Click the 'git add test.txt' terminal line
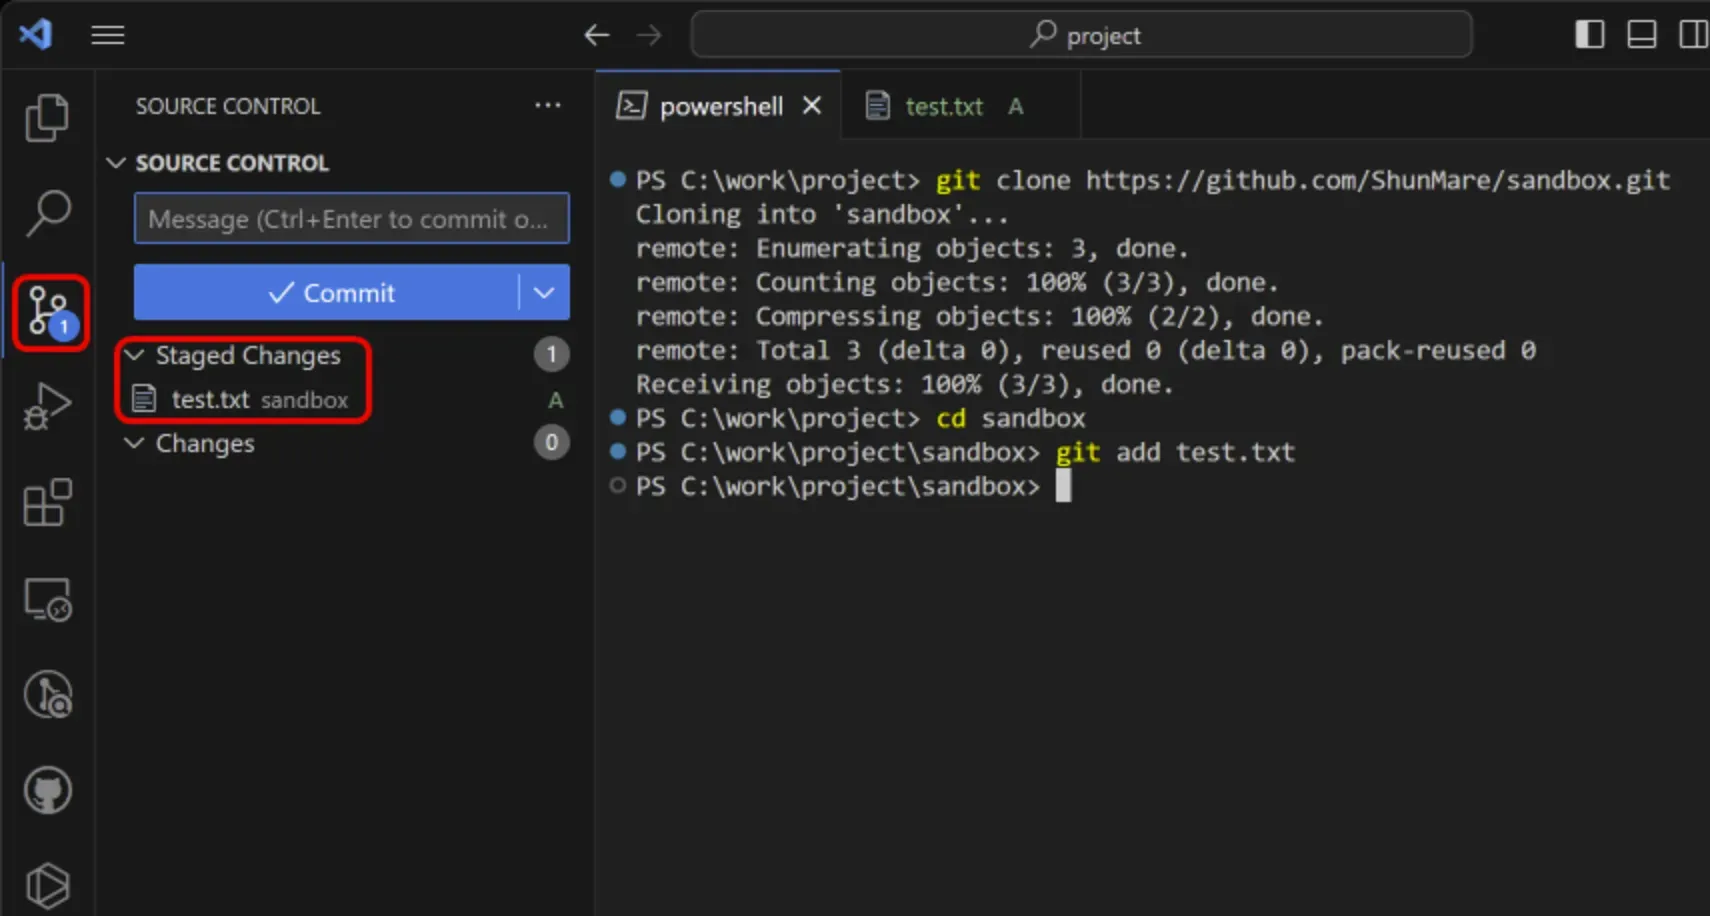 click(x=965, y=452)
